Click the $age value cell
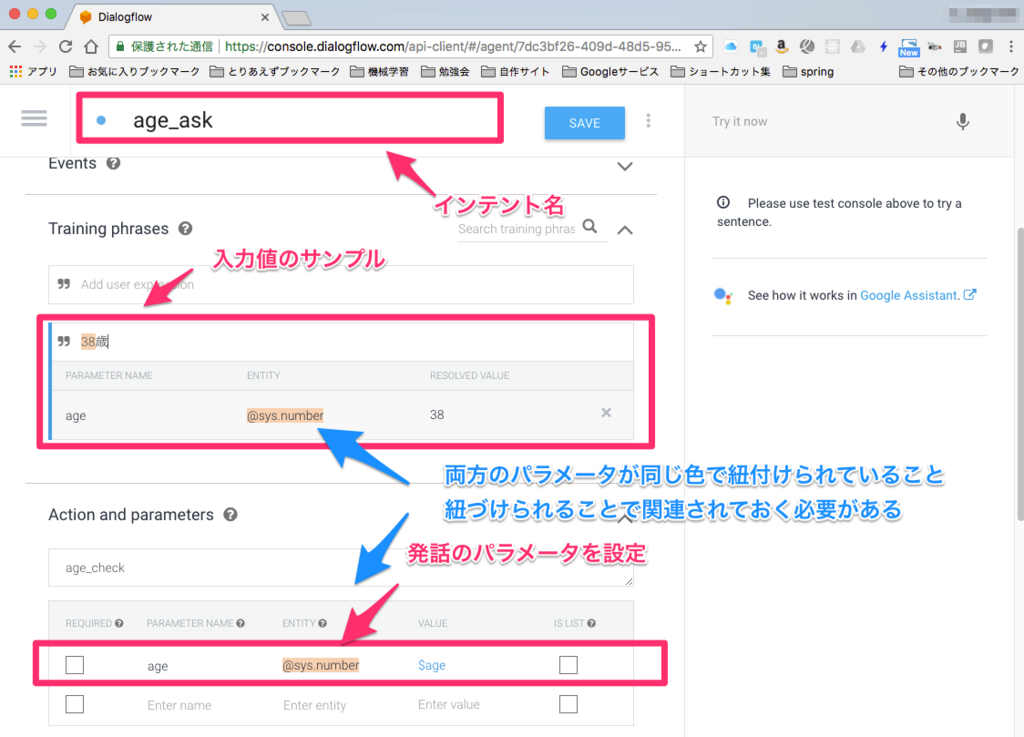Image resolution: width=1024 pixels, height=737 pixels. 432,665
